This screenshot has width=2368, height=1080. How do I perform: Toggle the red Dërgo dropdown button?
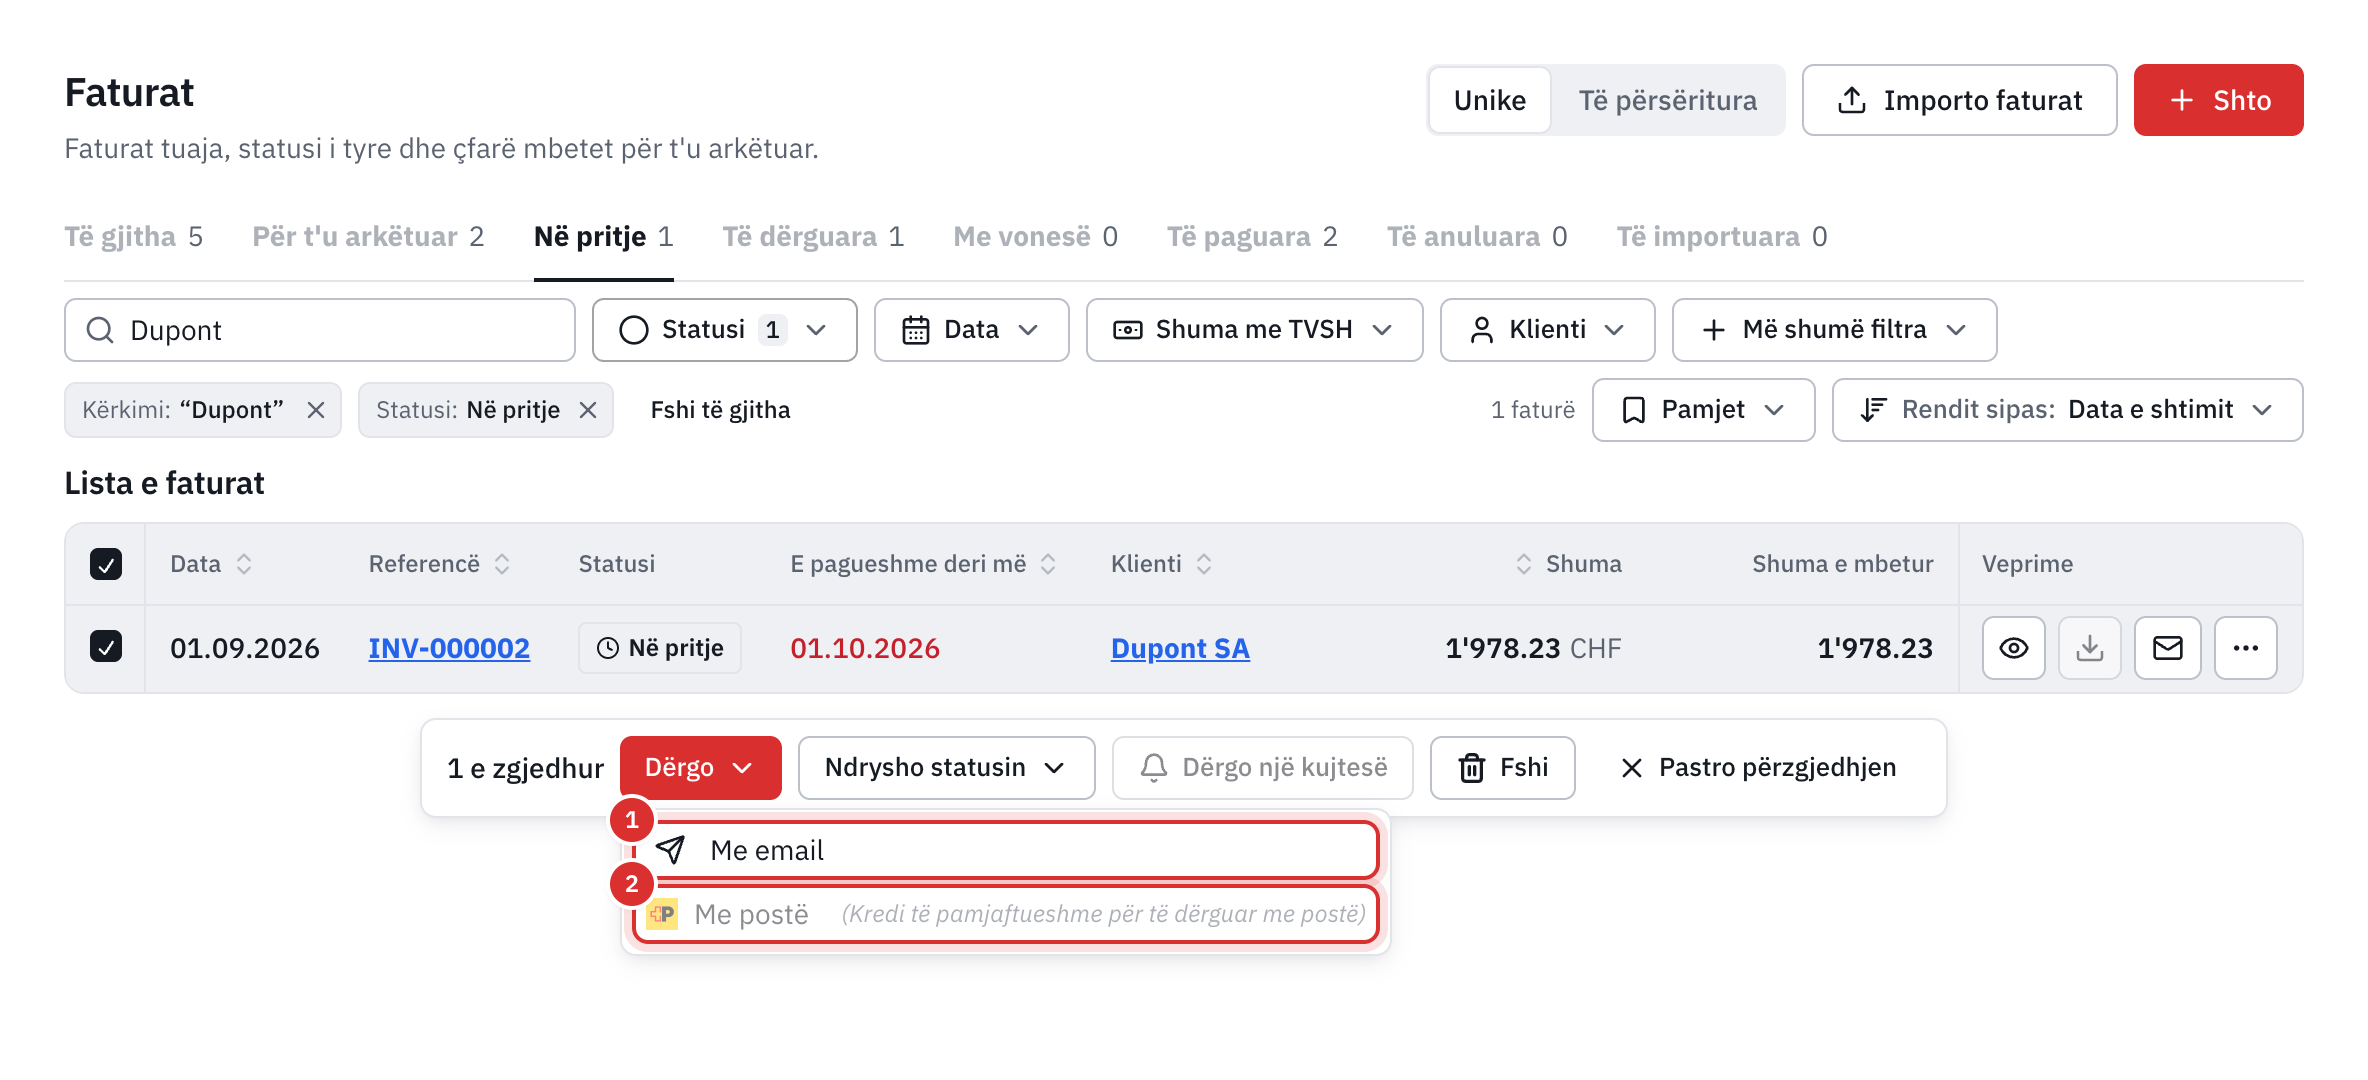(700, 768)
